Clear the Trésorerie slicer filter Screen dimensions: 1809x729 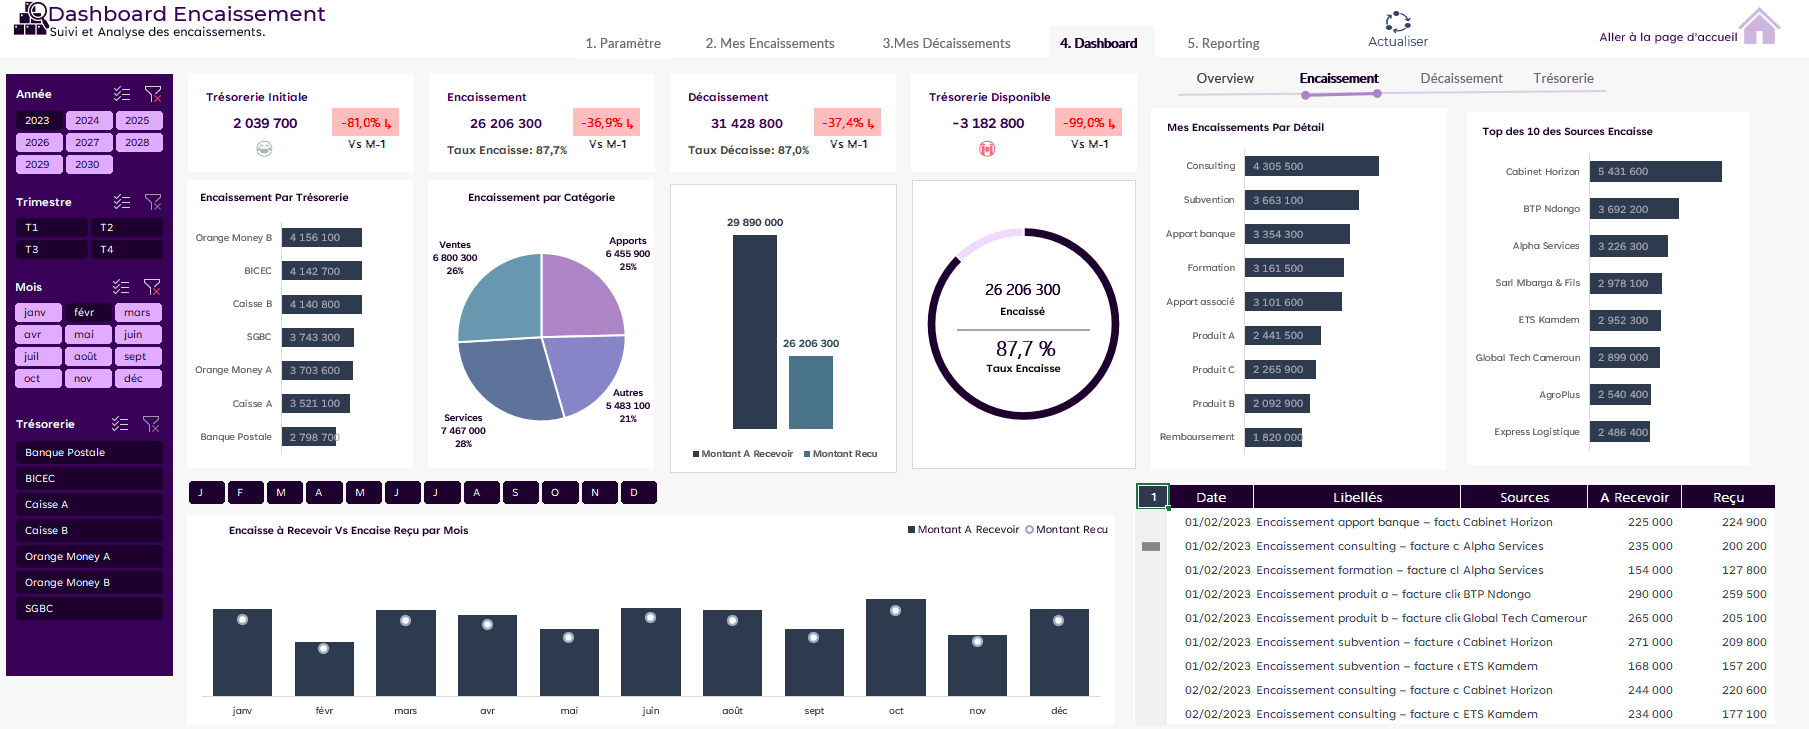(x=151, y=424)
